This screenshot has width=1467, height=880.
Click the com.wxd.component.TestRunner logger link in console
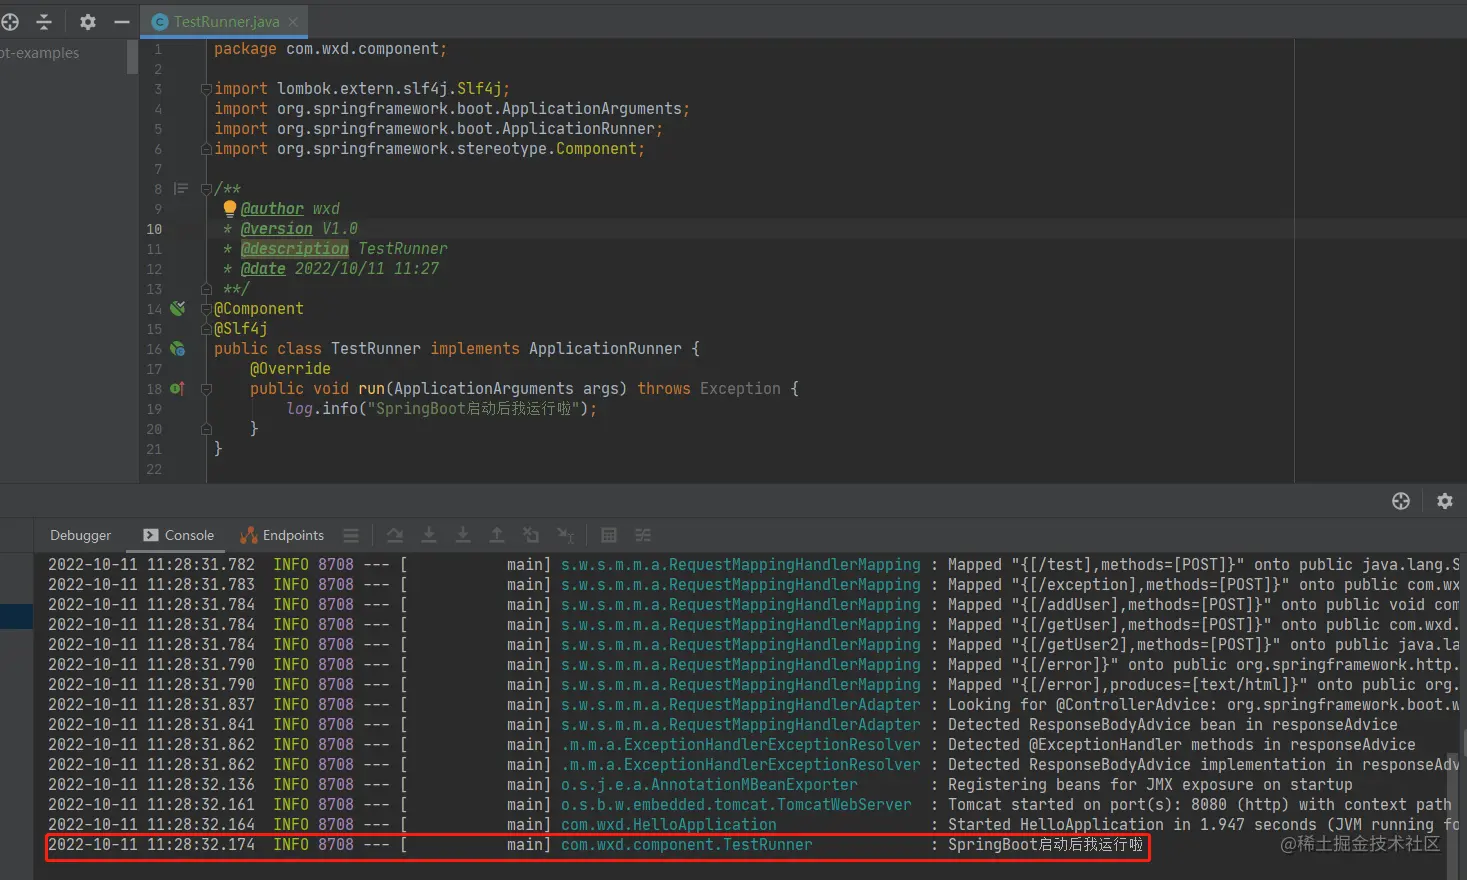click(x=686, y=845)
